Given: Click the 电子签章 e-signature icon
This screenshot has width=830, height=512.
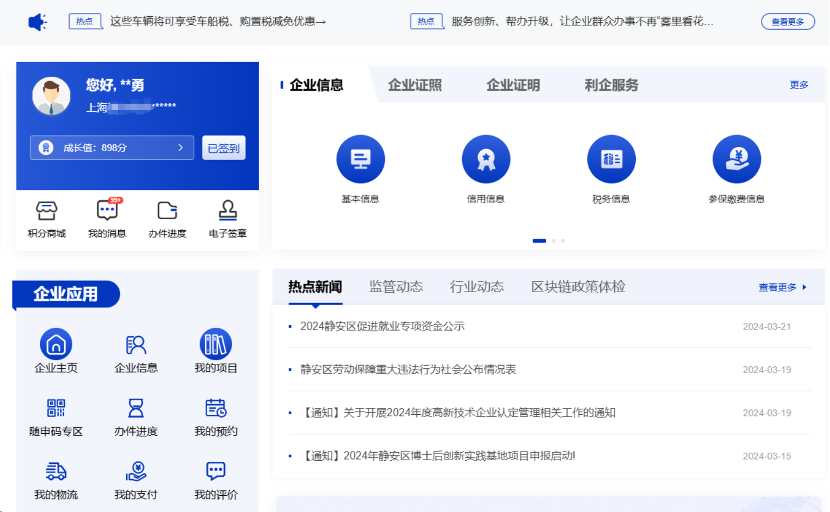Looking at the screenshot, I should pos(227,211).
